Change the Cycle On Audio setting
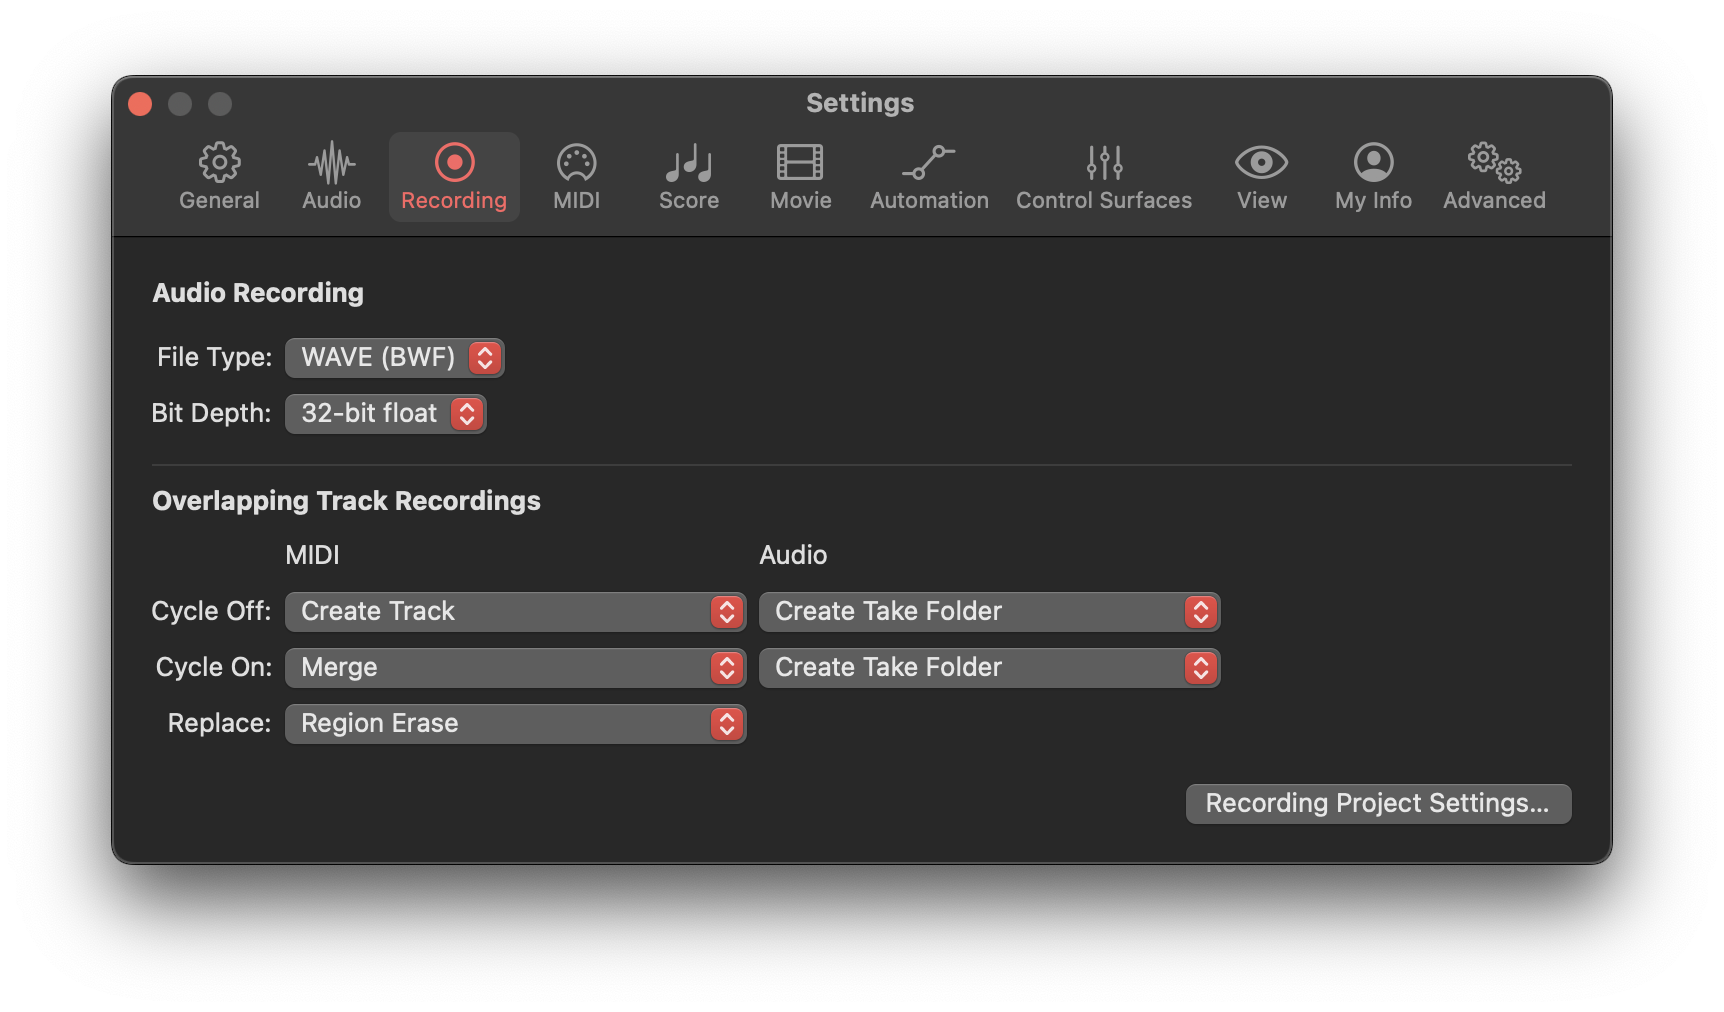The width and height of the screenshot is (1724, 1012). pos(988,667)
